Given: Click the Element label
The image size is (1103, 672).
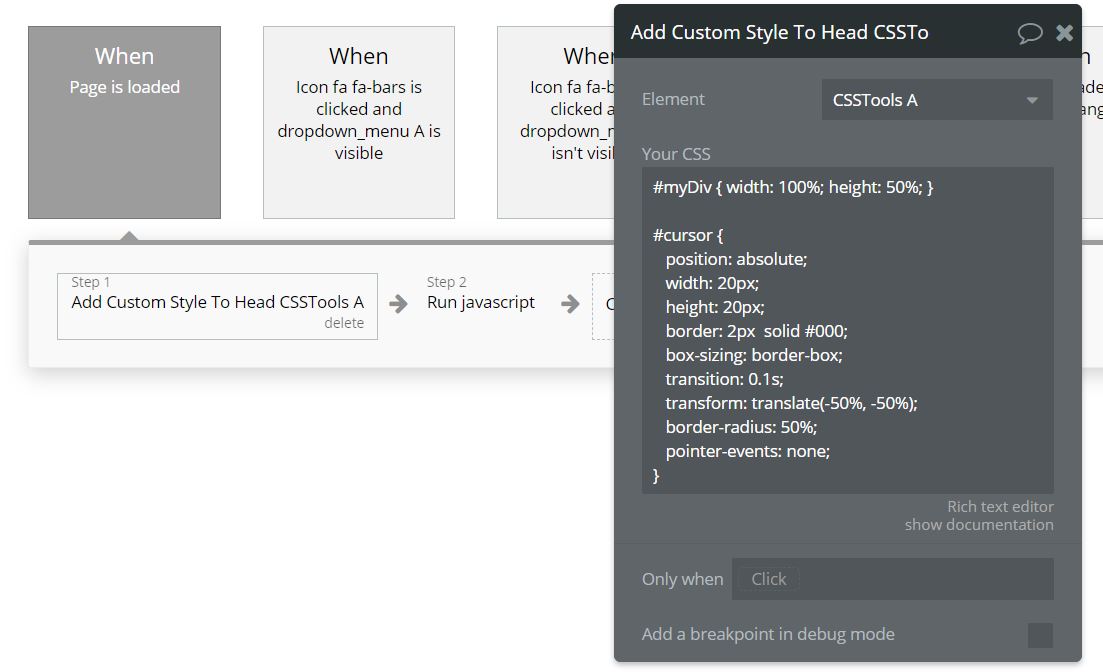Looking at the screenshot, I should tap(672, 99).
